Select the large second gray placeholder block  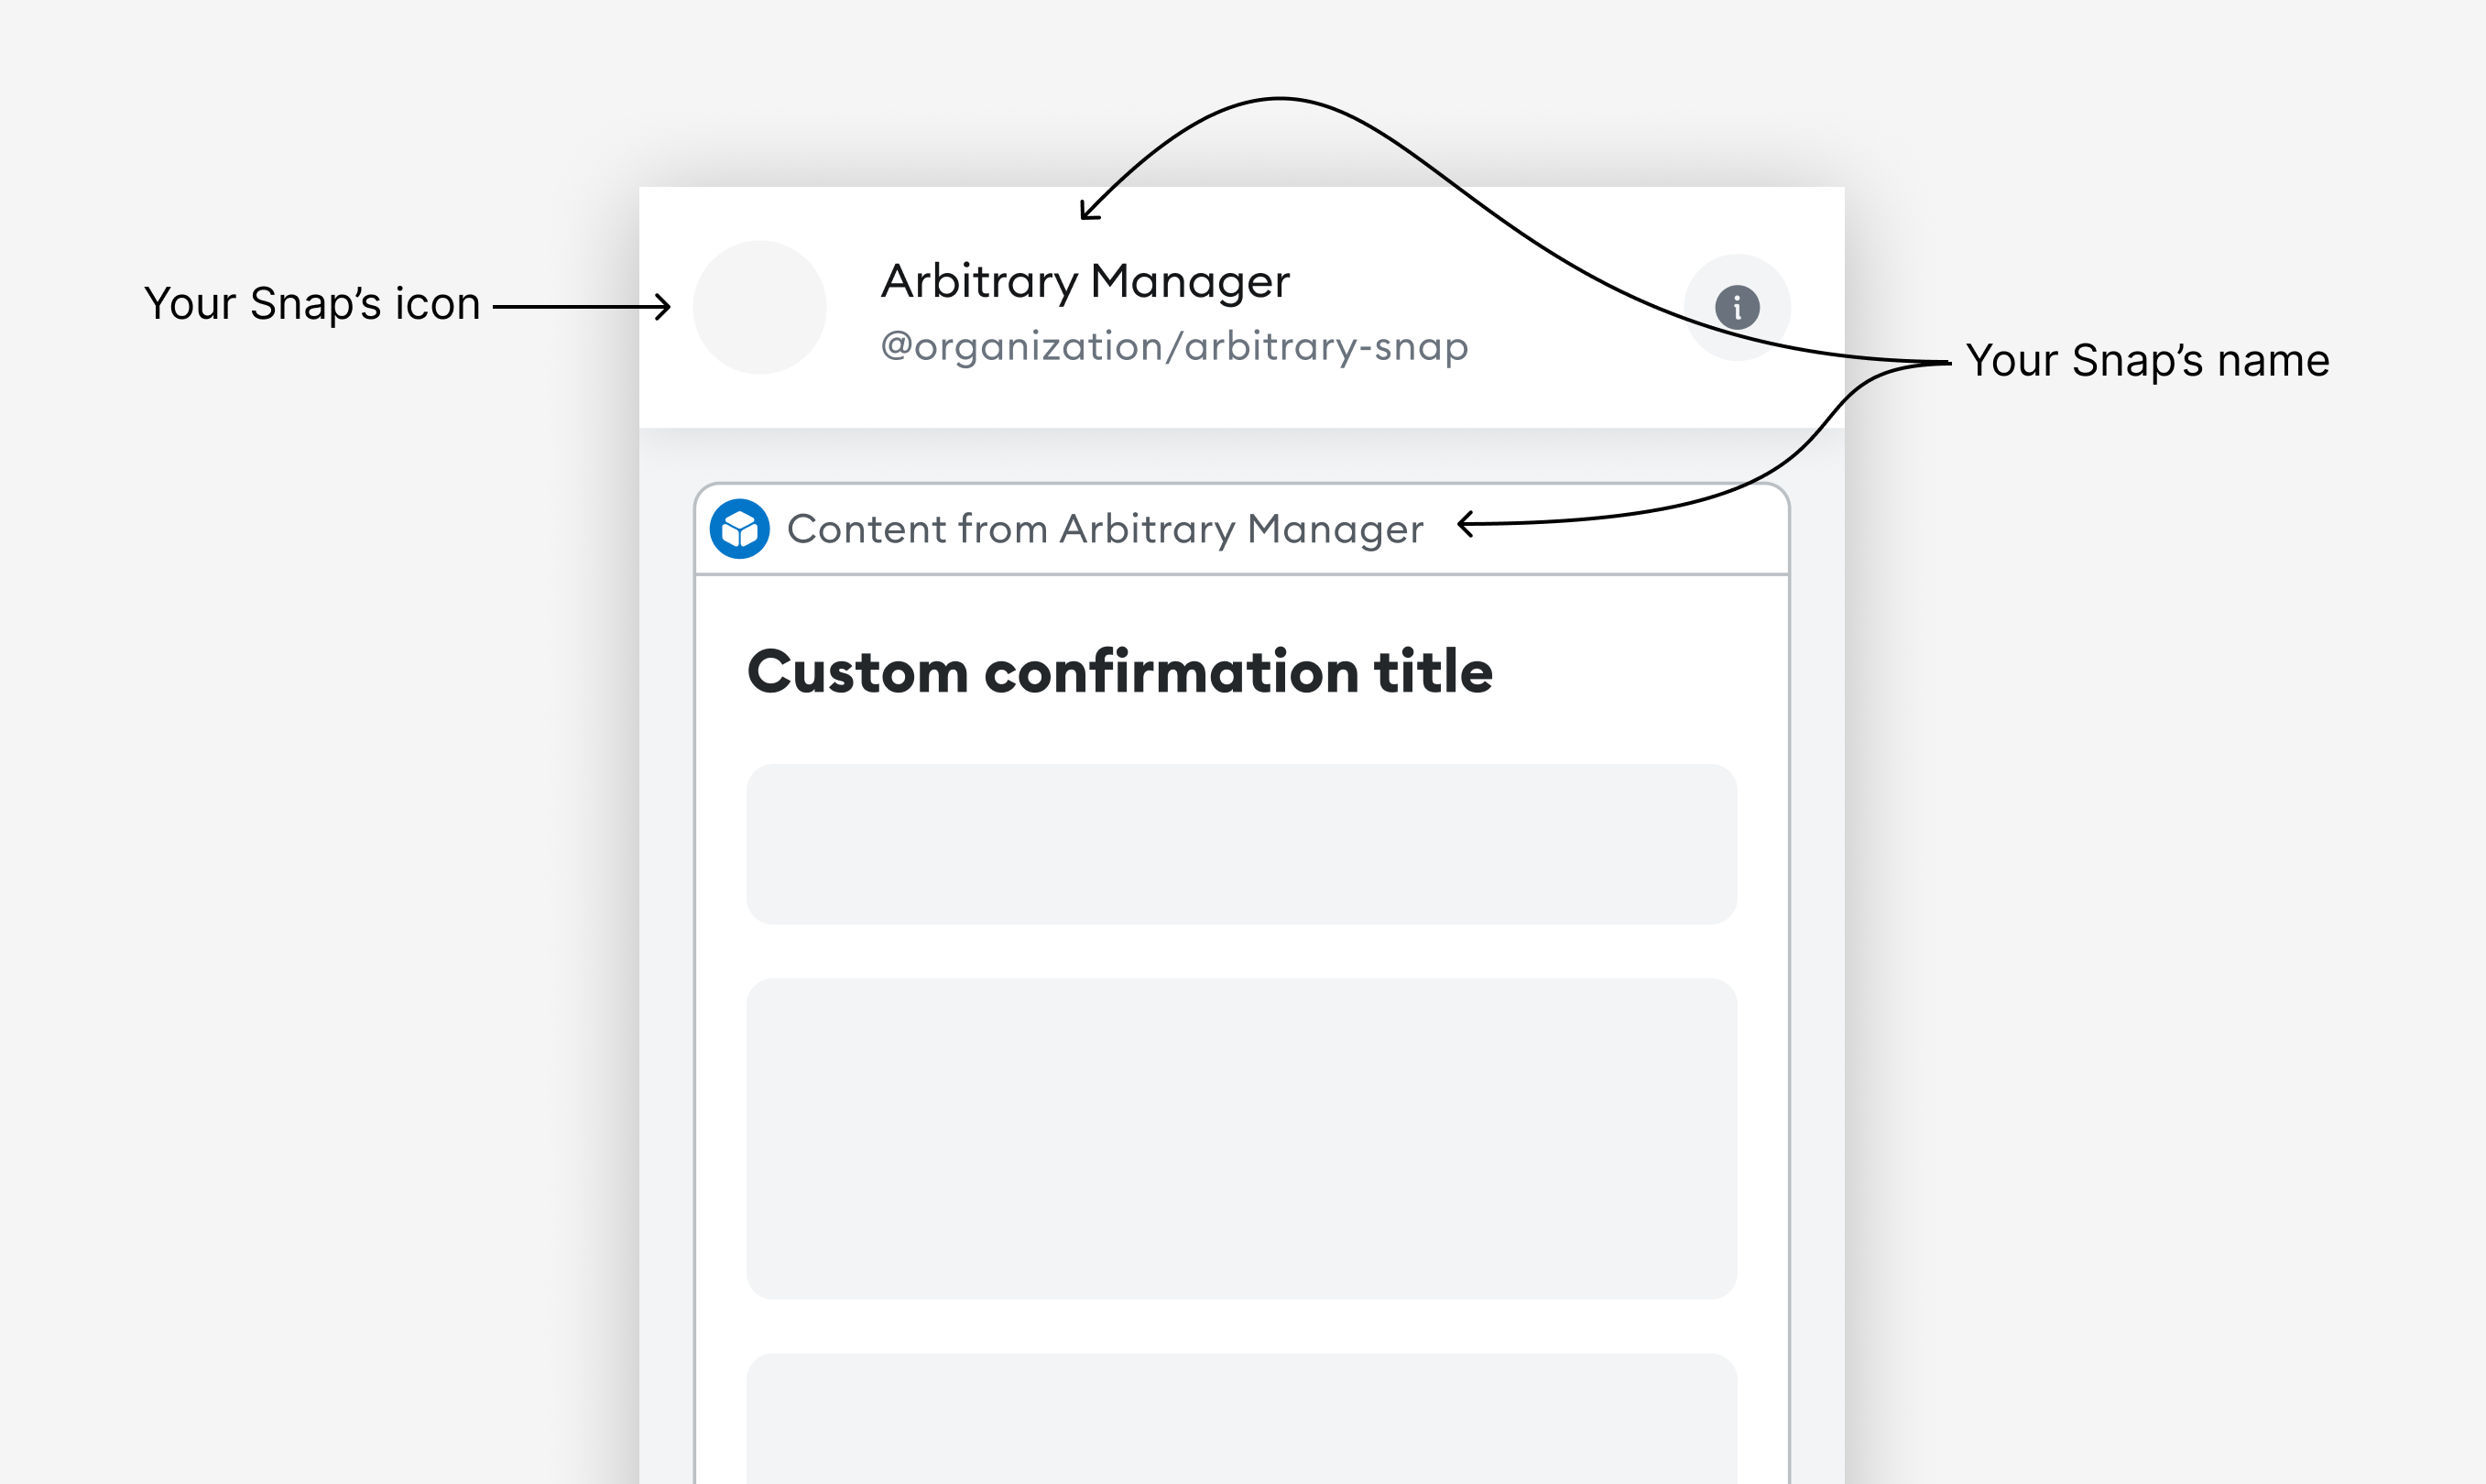(x=1241, y=1138)
